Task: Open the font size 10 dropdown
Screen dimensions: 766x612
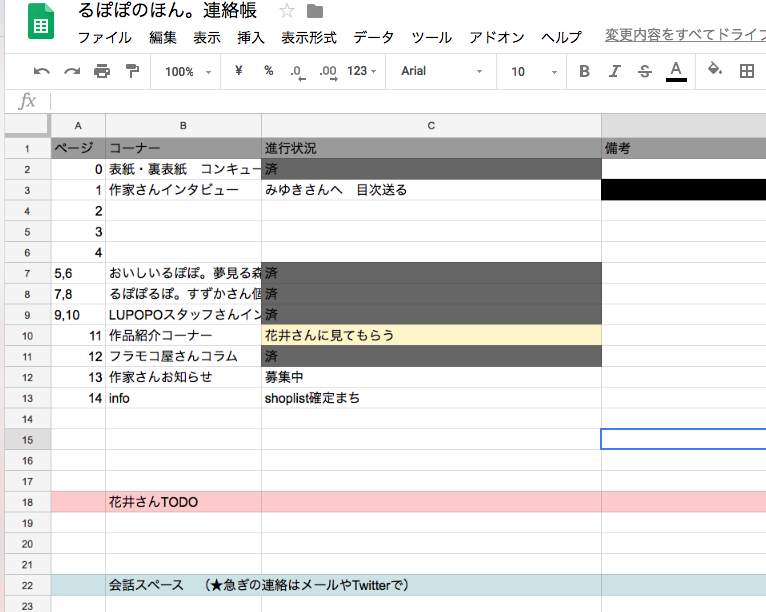Action: 534,72
